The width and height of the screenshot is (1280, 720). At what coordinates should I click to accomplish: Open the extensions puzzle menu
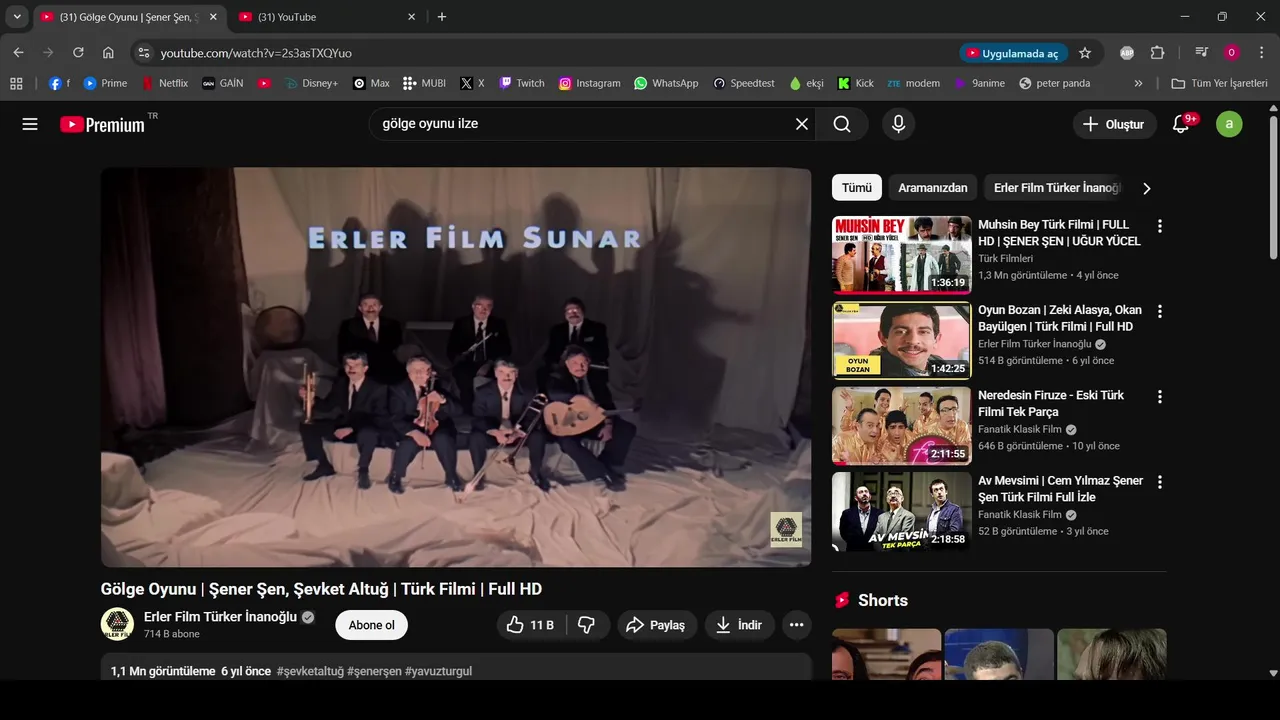(1158, 53)
